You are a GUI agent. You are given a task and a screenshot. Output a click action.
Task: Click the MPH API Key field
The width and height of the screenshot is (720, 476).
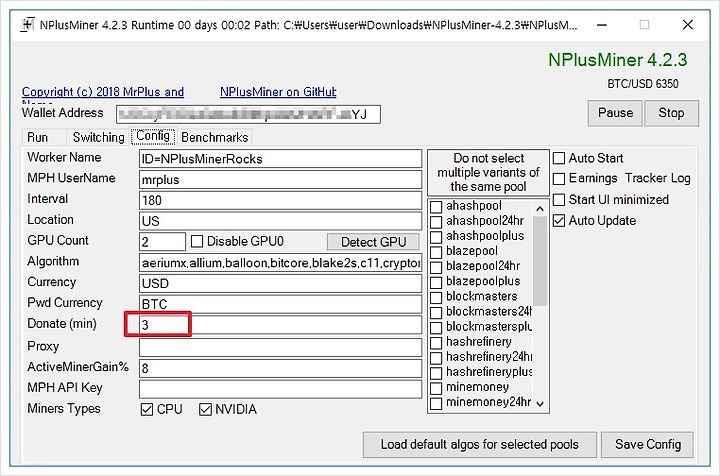click(x=280, y=389)
